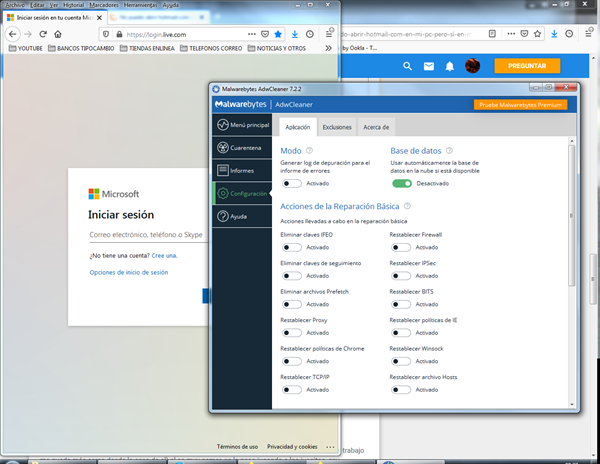Go to Firefox home page

58,34
